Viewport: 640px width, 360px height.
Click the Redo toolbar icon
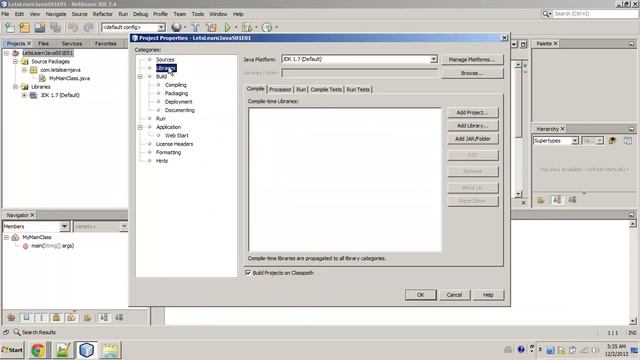[x=89, y=27]
